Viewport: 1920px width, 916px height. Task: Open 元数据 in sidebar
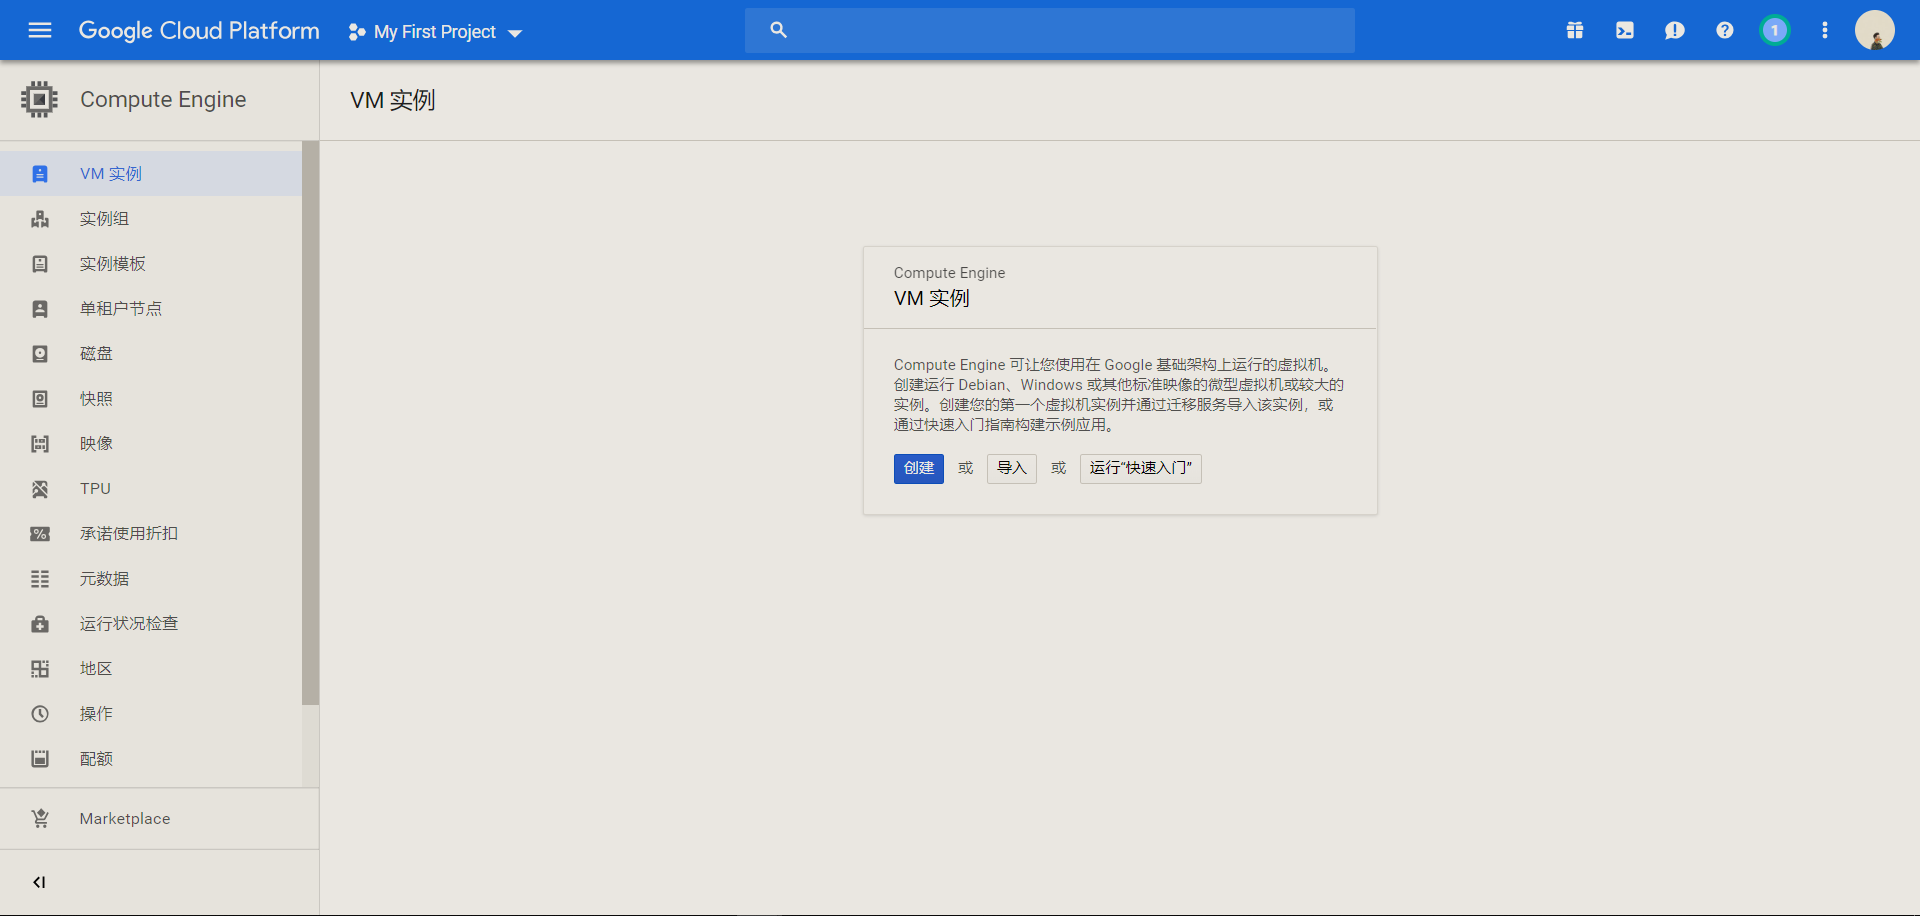pos(151,578)
